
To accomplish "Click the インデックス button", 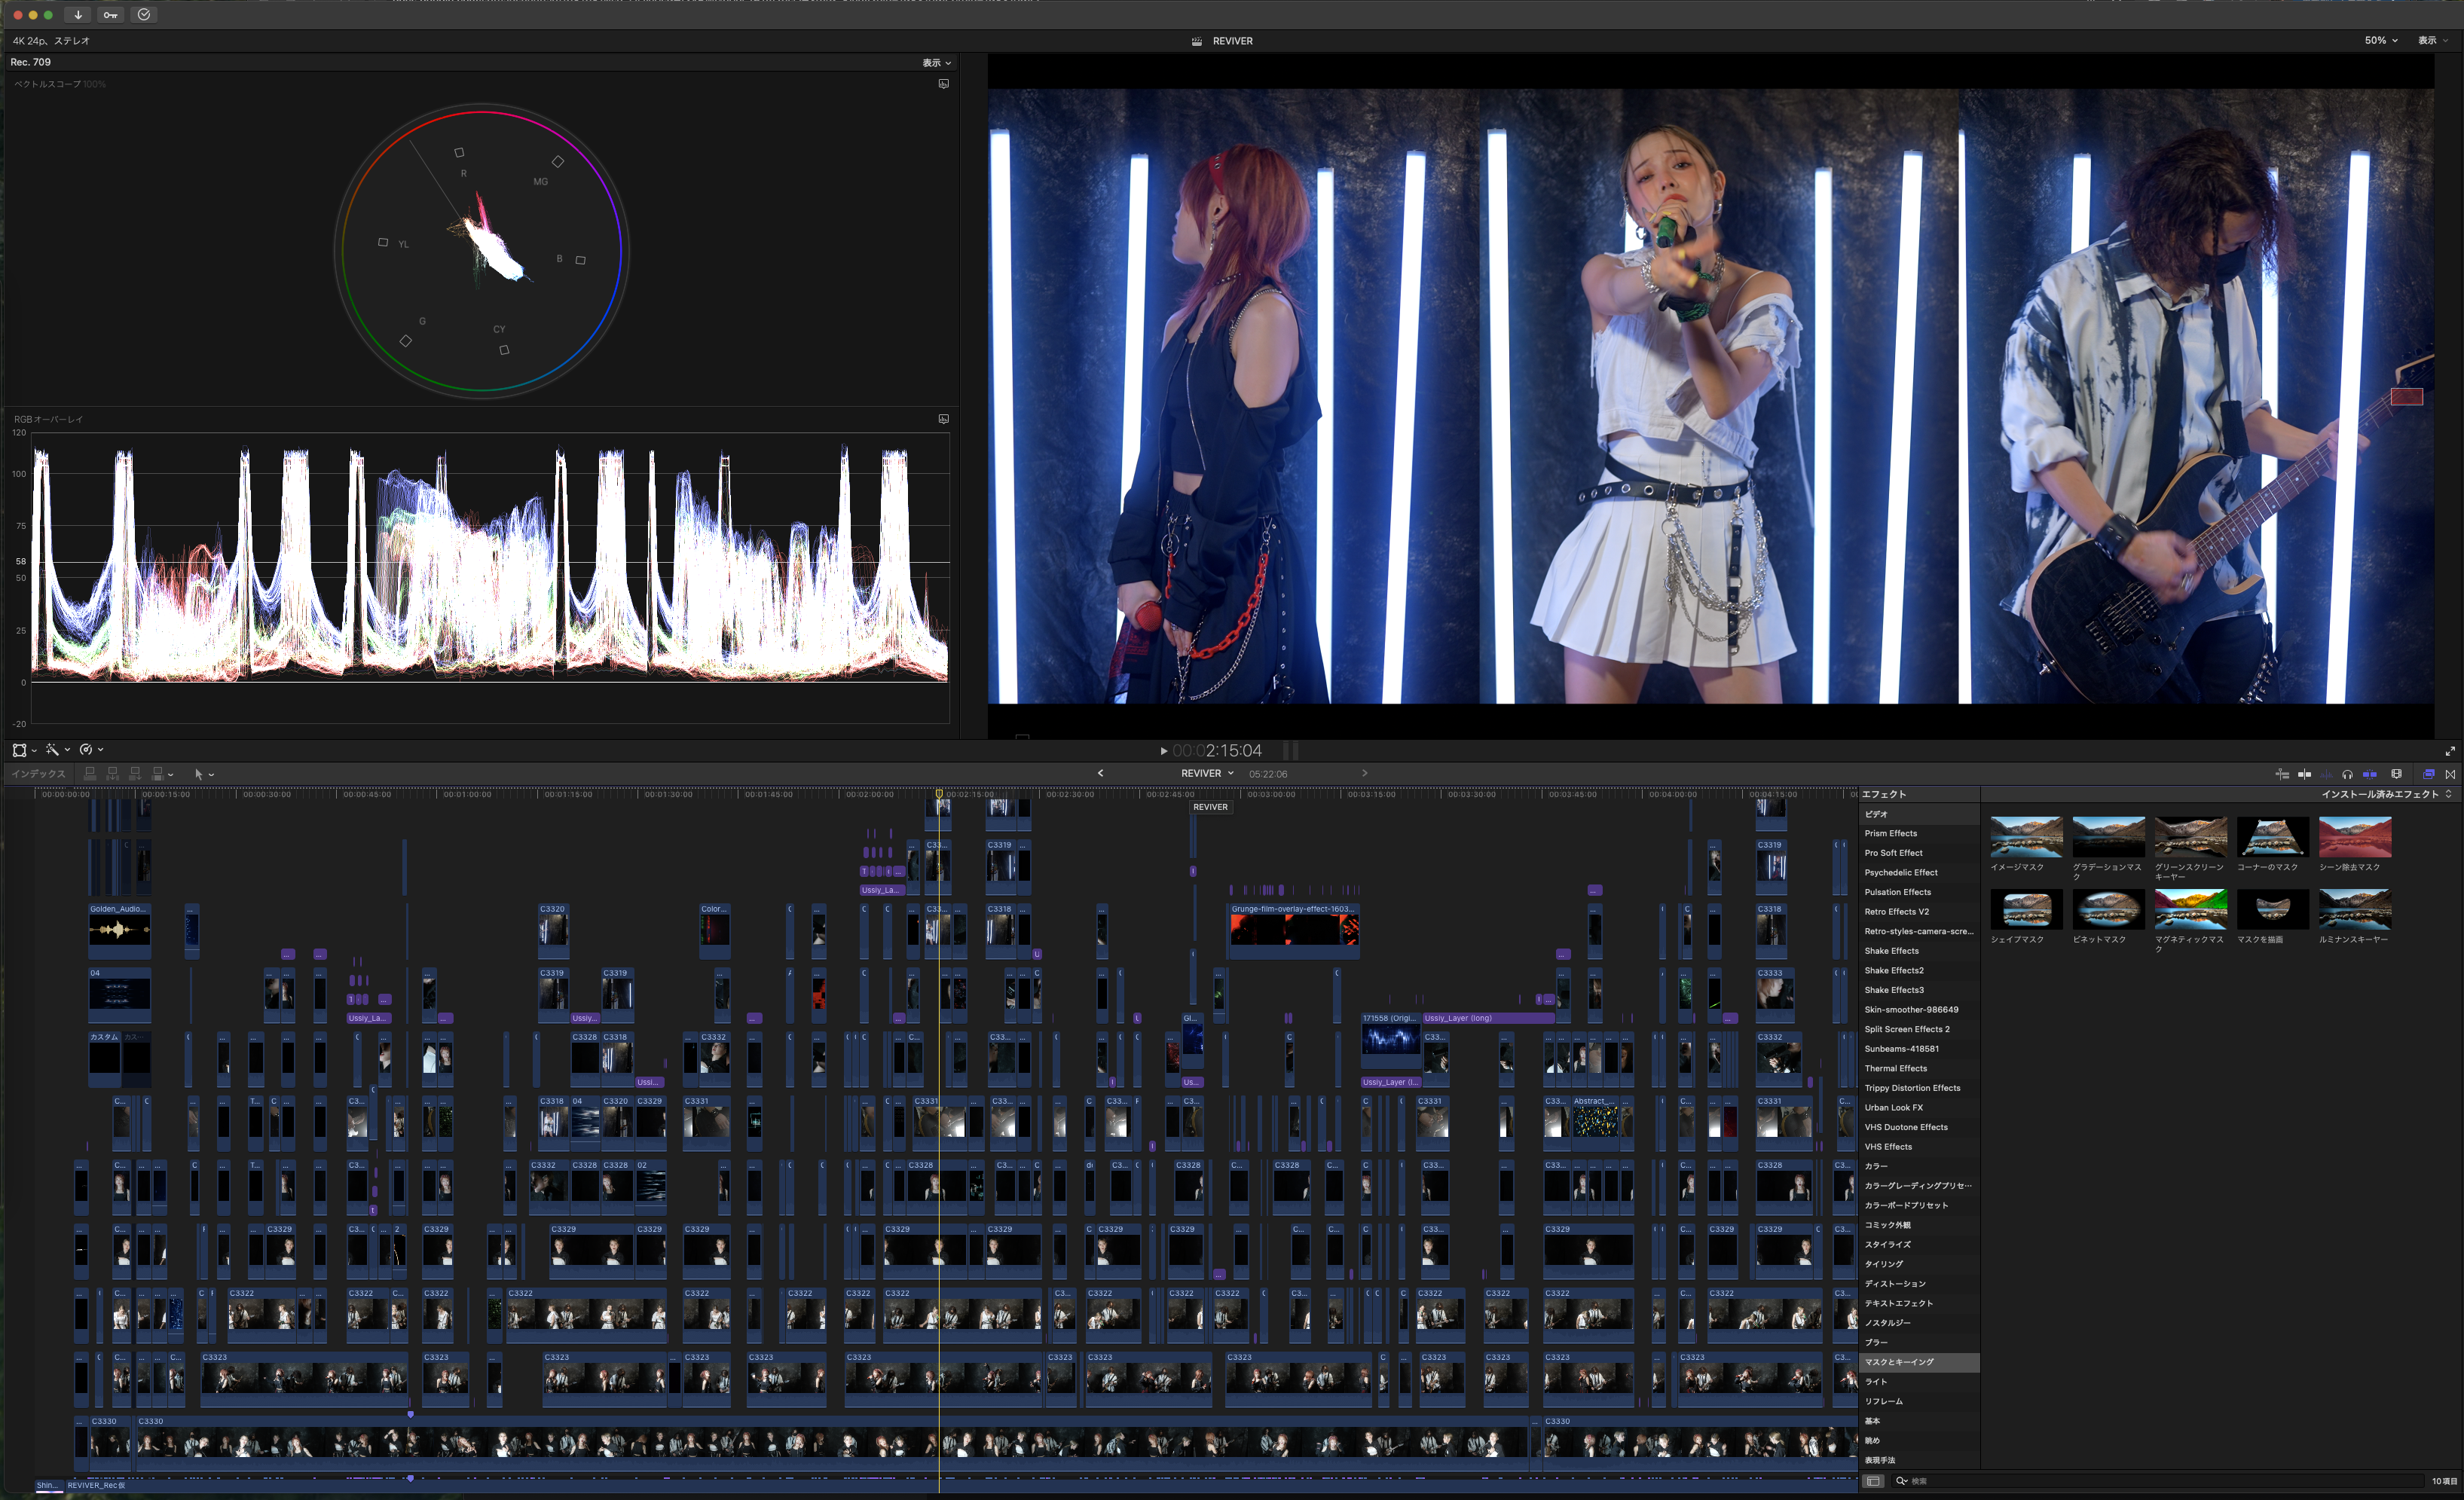I will click(x=38, y=774).
